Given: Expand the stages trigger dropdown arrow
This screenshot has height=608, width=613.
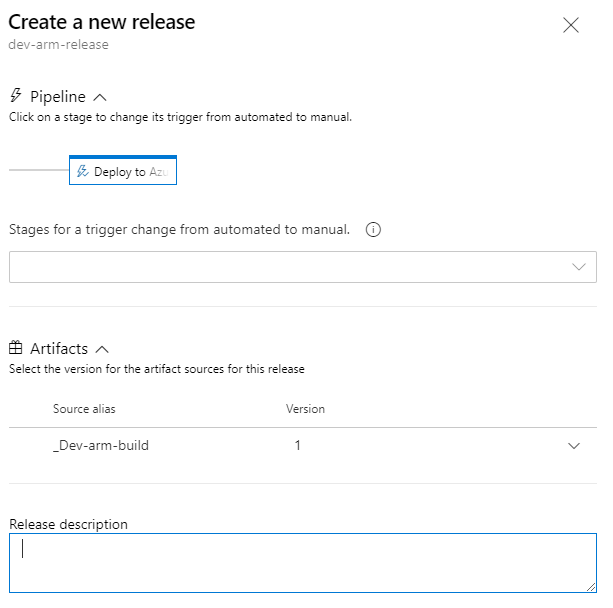Looking at the screenshot, I should click(x=579, y=267).
